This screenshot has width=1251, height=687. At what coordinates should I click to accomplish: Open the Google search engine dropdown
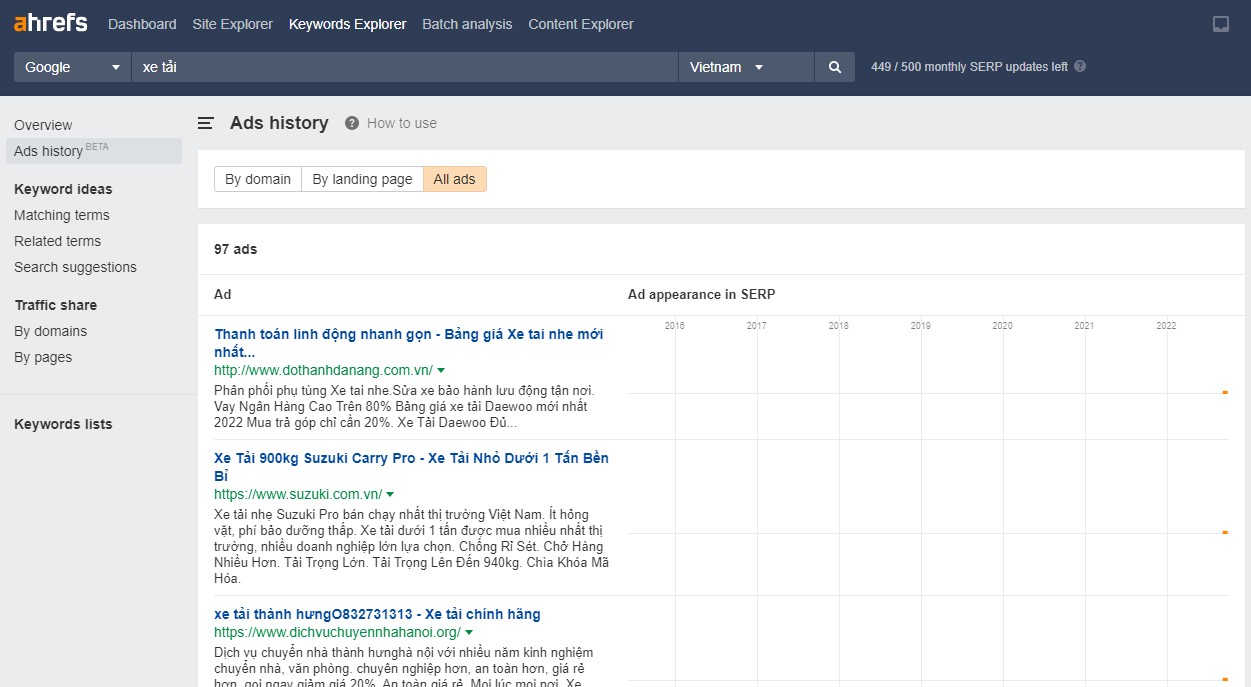[x=72, y=67]
